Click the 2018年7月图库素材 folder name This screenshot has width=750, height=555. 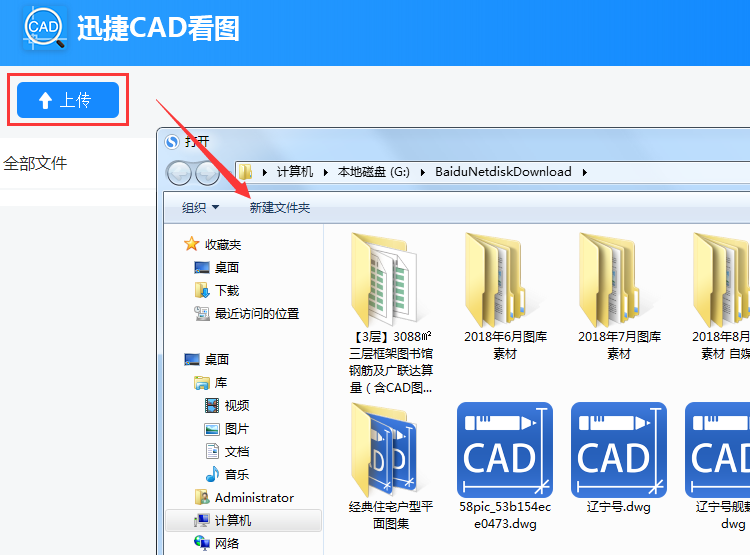click(619, 345)
